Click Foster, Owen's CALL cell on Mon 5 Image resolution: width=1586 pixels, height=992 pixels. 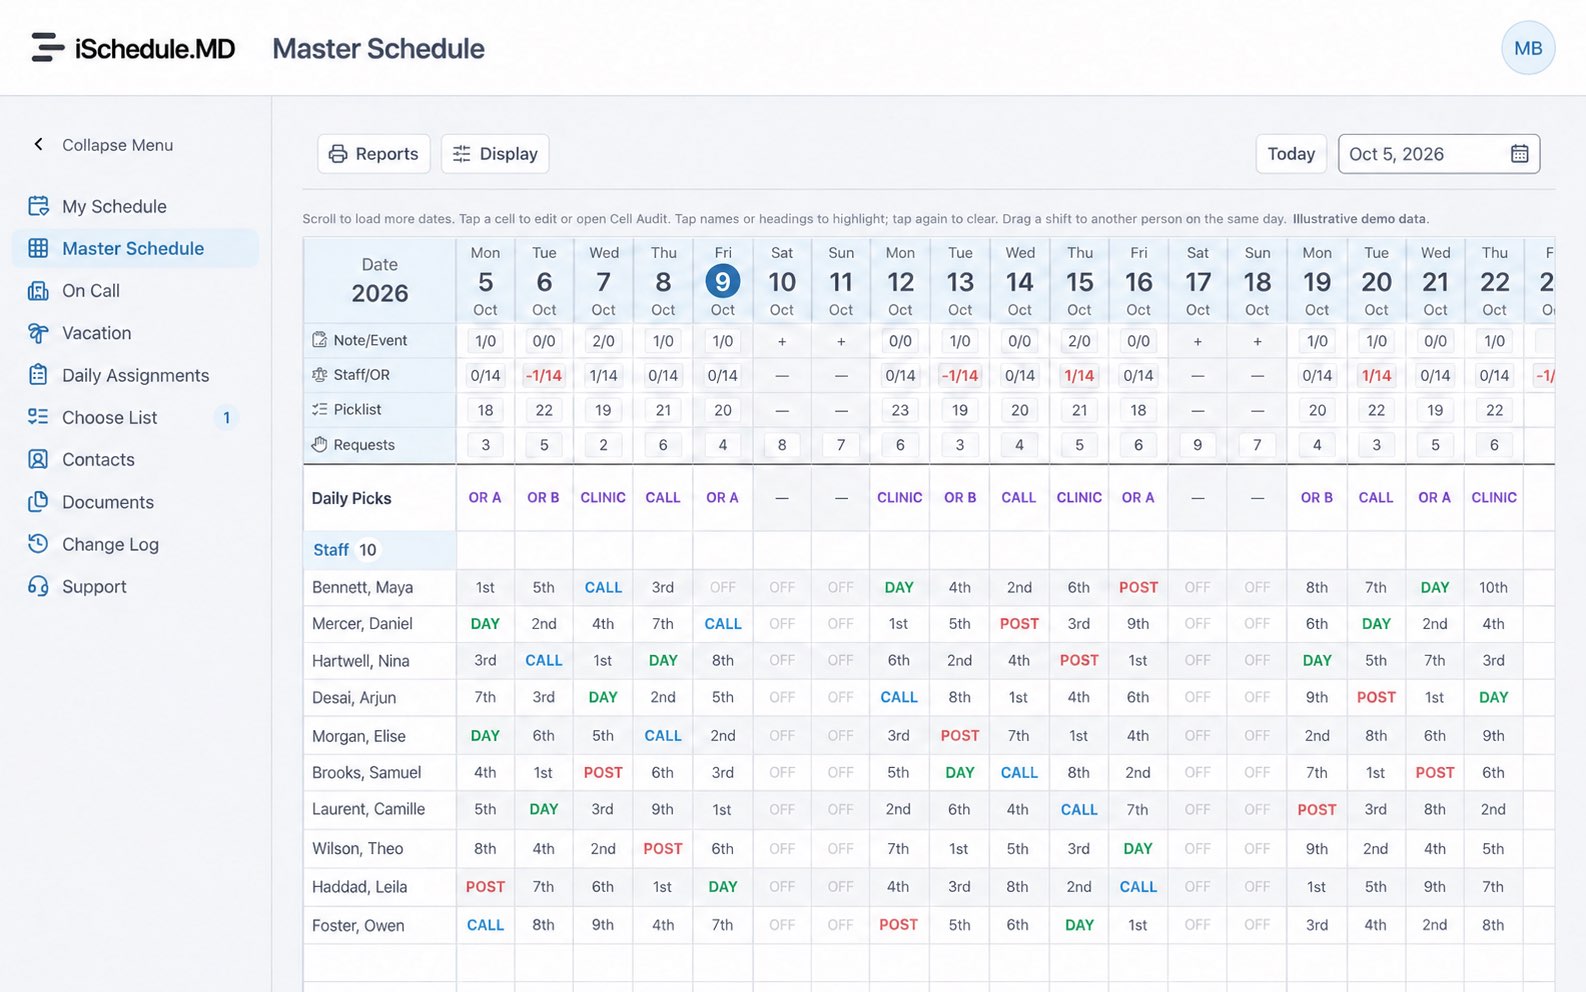click(485, 925)
